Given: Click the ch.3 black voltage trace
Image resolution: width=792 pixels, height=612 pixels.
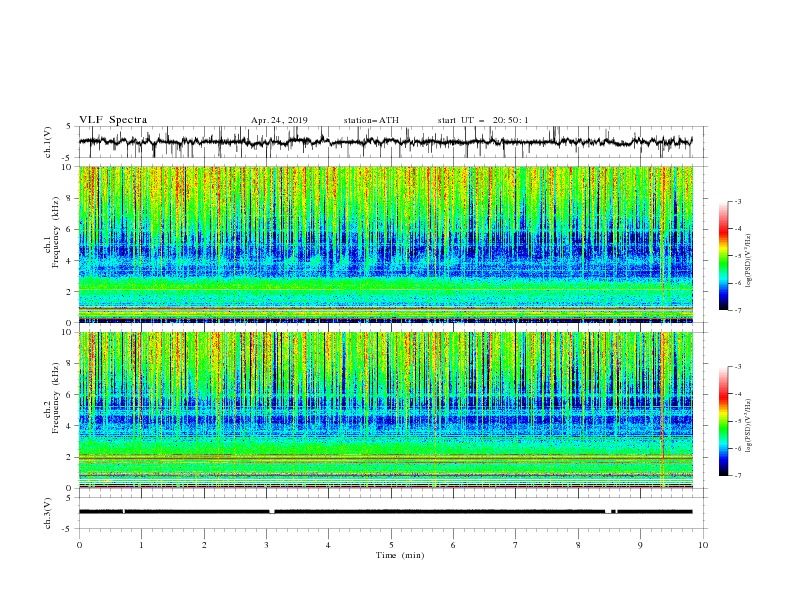Looking at the screenshot, I should (x=385, y=512).
